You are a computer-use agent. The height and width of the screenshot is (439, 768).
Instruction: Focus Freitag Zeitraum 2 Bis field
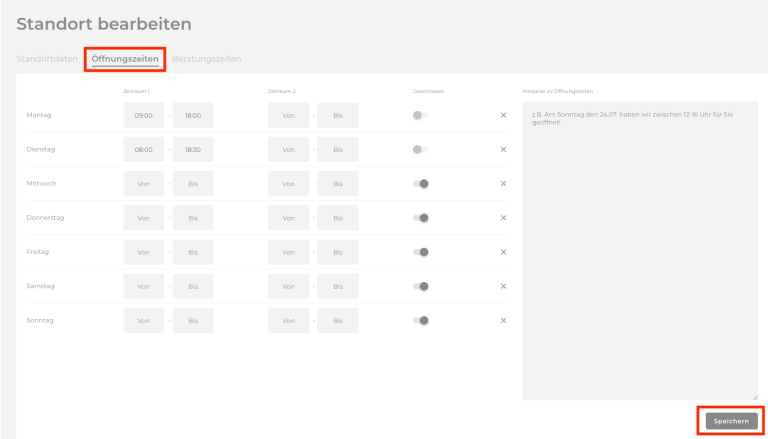pyautogui.click(x=338, y=252)
